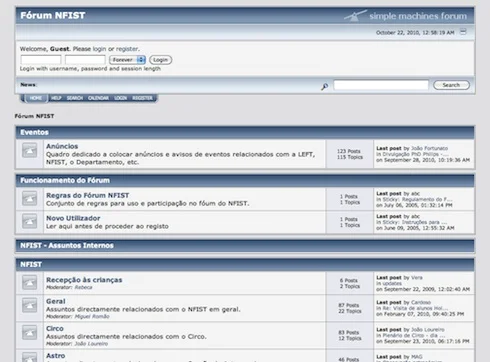
Task: Focus the search text field
Action: 381,85
